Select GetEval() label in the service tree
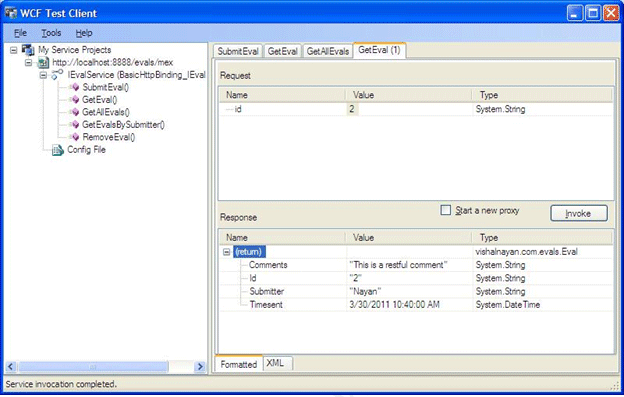 click(x=99, y=99)
